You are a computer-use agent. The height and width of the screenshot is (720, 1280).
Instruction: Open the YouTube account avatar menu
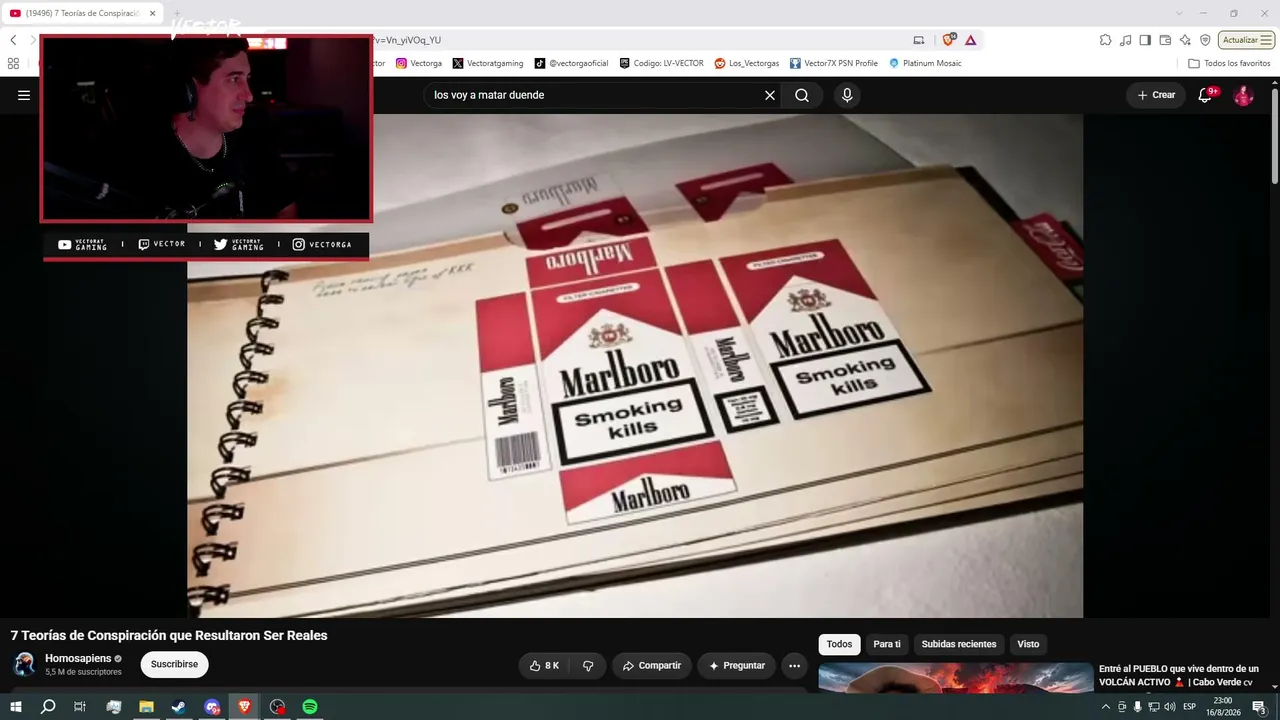(1243, 95)
